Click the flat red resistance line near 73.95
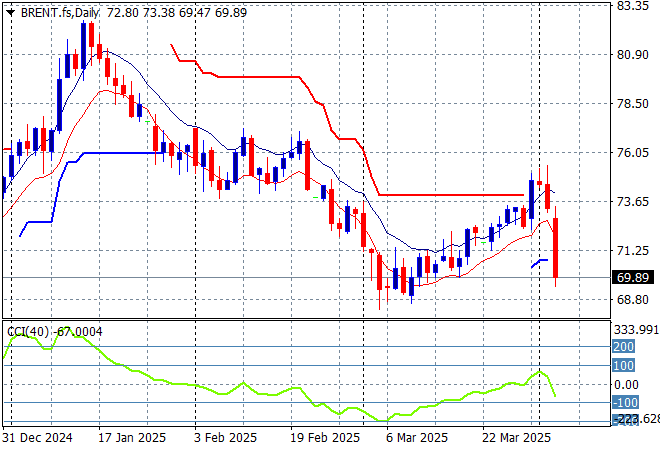This screenshot has width=660, height=450. [451, 195]
